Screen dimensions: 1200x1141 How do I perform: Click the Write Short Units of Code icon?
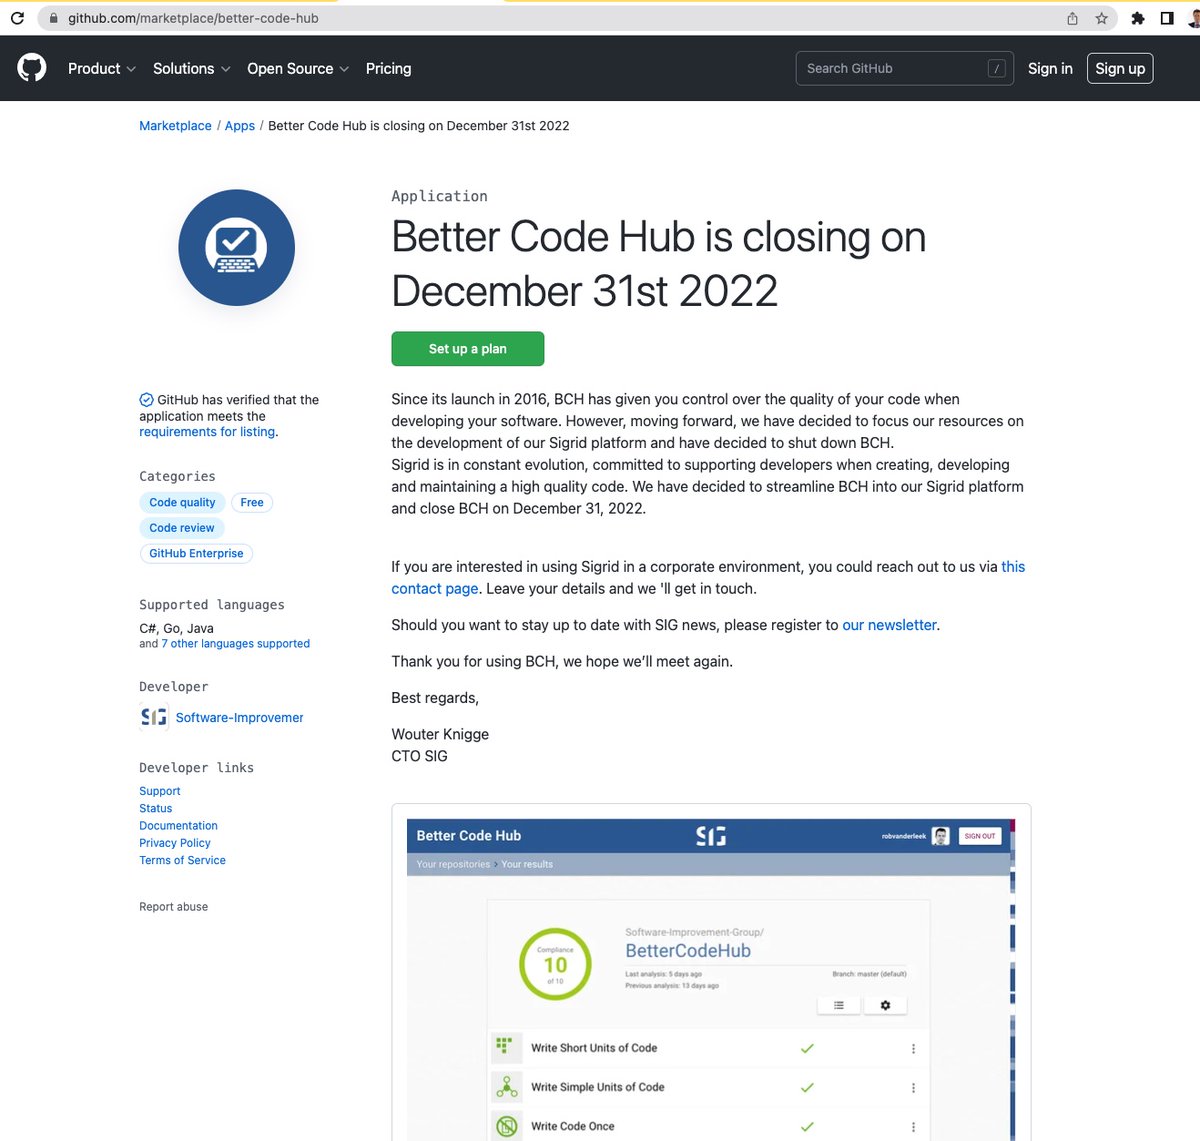[505, 1046]
